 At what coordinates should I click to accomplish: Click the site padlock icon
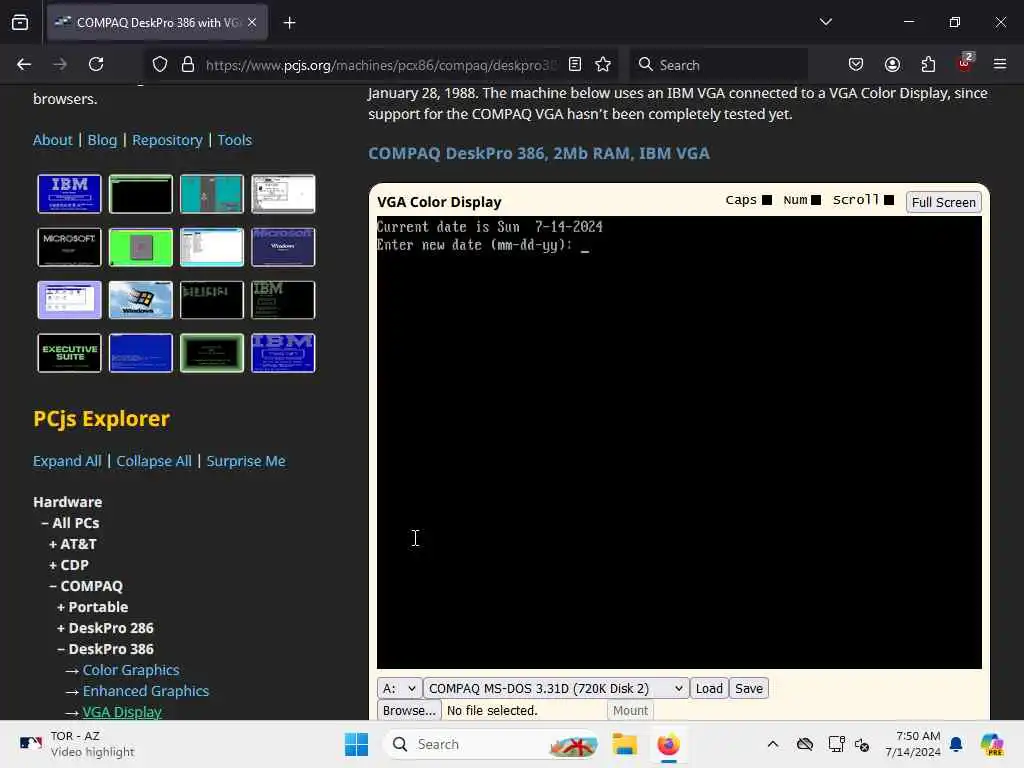pos(188,65)
